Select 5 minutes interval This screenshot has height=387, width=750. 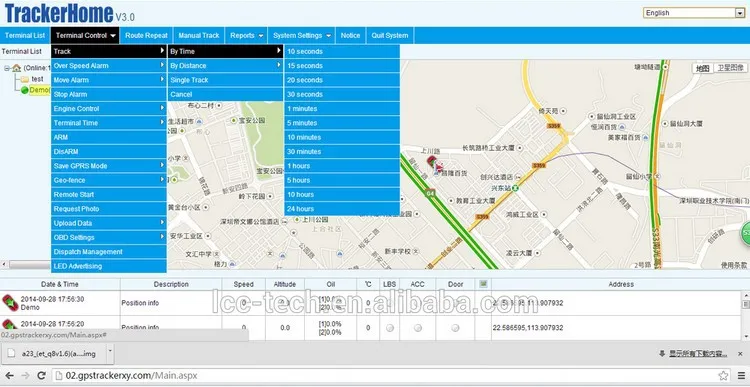point(342,123)
